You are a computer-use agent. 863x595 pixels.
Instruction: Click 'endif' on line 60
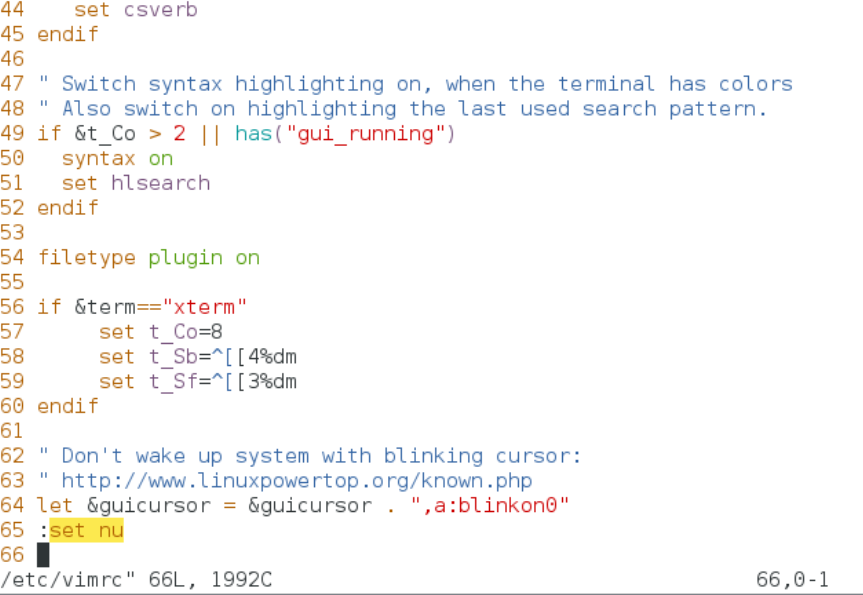click(68, 406)
